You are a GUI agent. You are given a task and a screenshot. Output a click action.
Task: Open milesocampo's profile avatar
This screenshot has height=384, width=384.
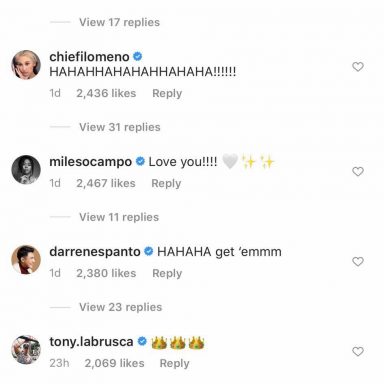26,169
